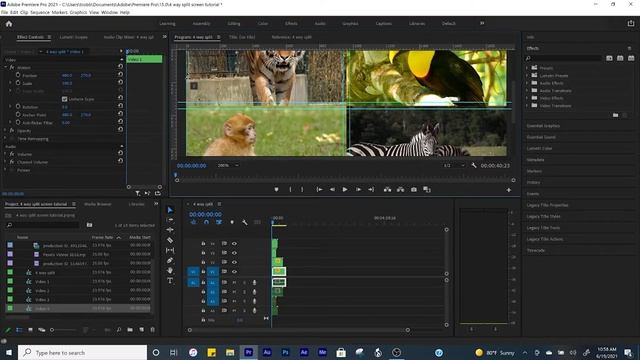This screenshot has width=640, height=360.
Task: Choose the Selection arrow tool
Action: click(x=170, y=210)
